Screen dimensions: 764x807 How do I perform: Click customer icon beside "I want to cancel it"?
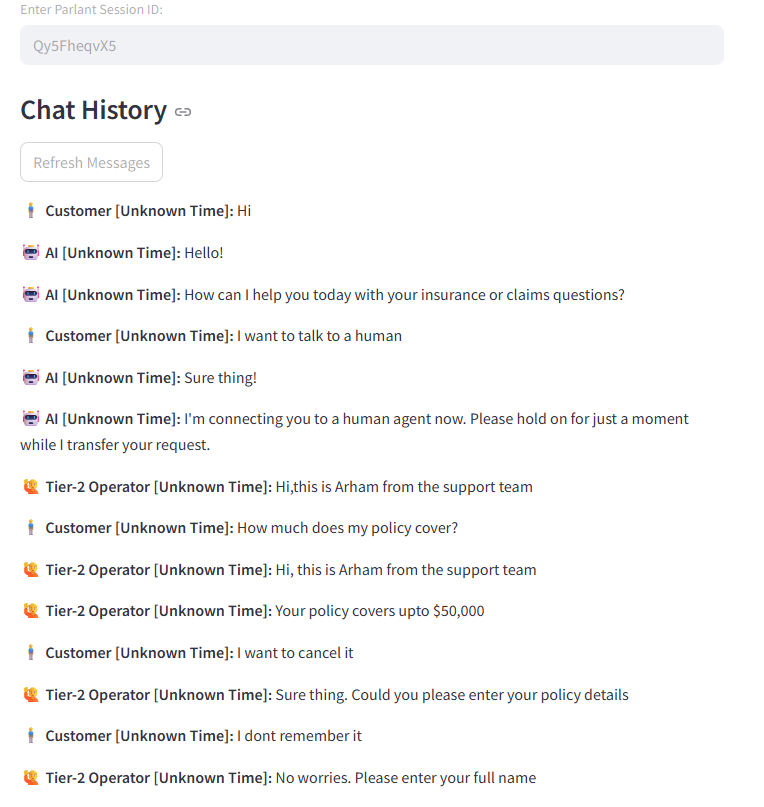31,653
